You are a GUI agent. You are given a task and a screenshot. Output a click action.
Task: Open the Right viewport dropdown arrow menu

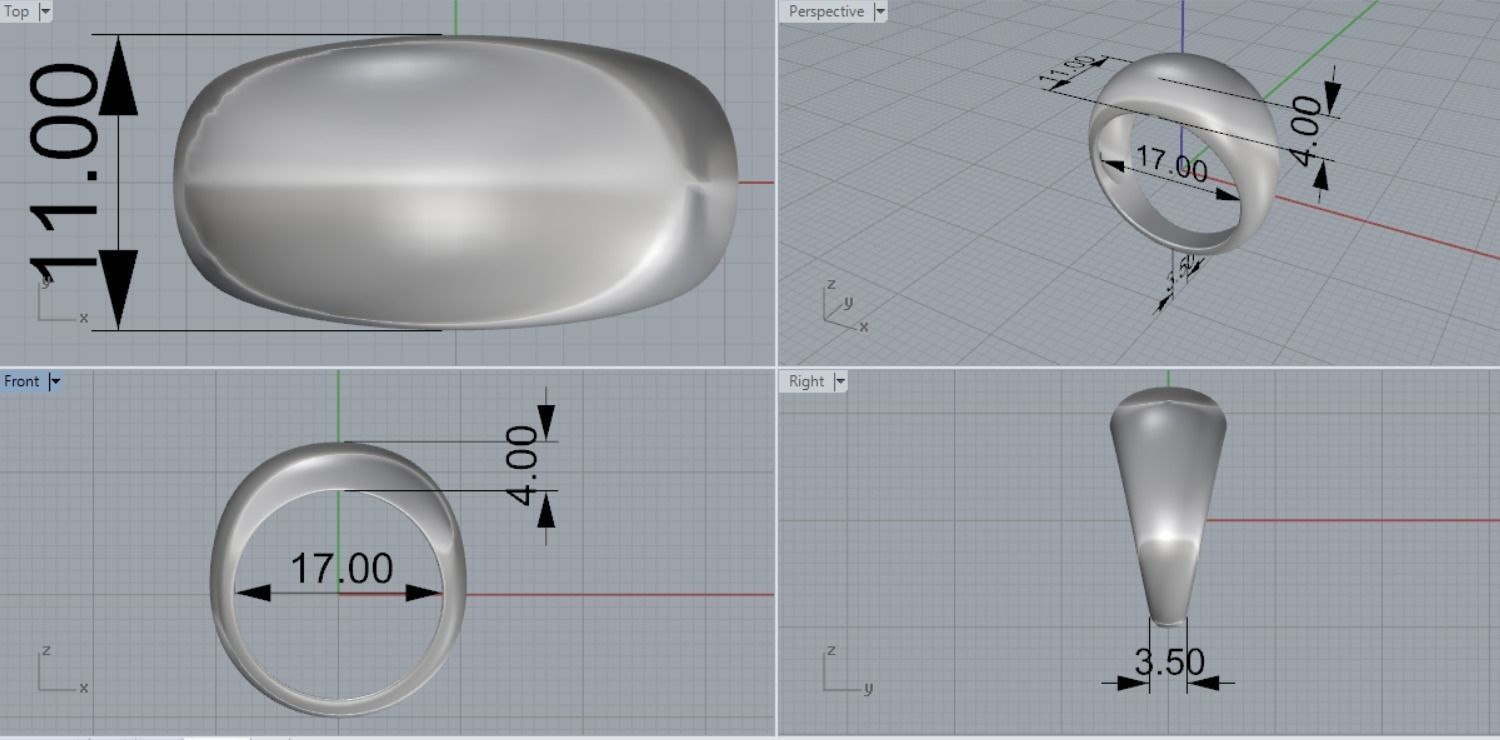pyautogui.click(x=840, y=381)
